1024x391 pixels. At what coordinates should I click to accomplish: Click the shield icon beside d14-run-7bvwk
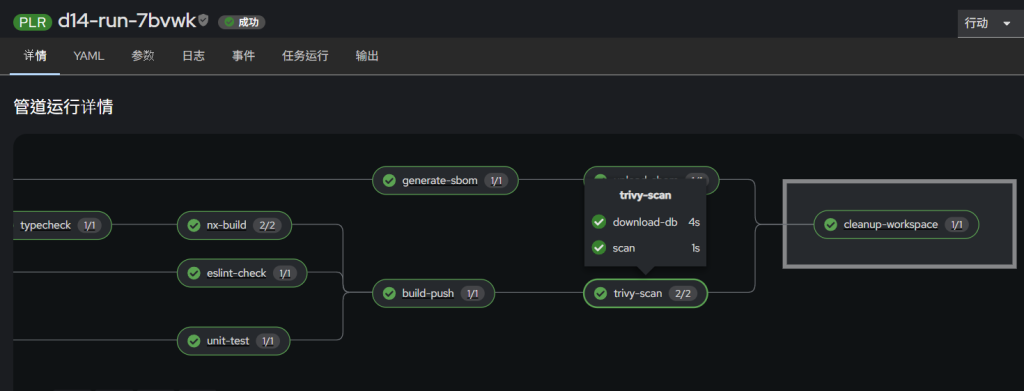pos(204,21)
